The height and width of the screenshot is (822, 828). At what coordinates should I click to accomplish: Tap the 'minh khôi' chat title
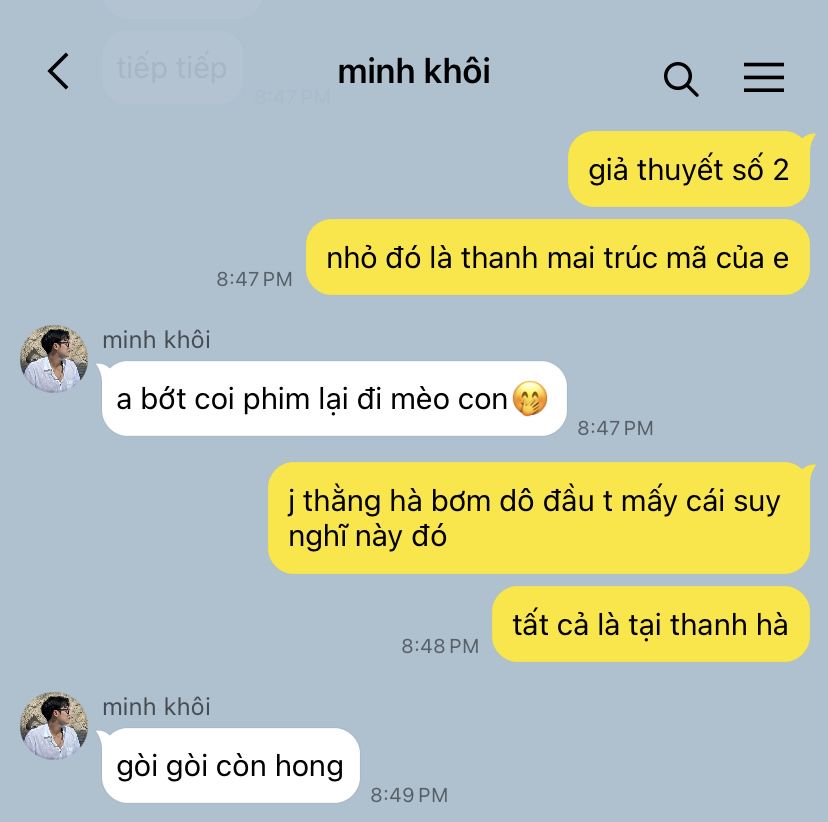414,71
